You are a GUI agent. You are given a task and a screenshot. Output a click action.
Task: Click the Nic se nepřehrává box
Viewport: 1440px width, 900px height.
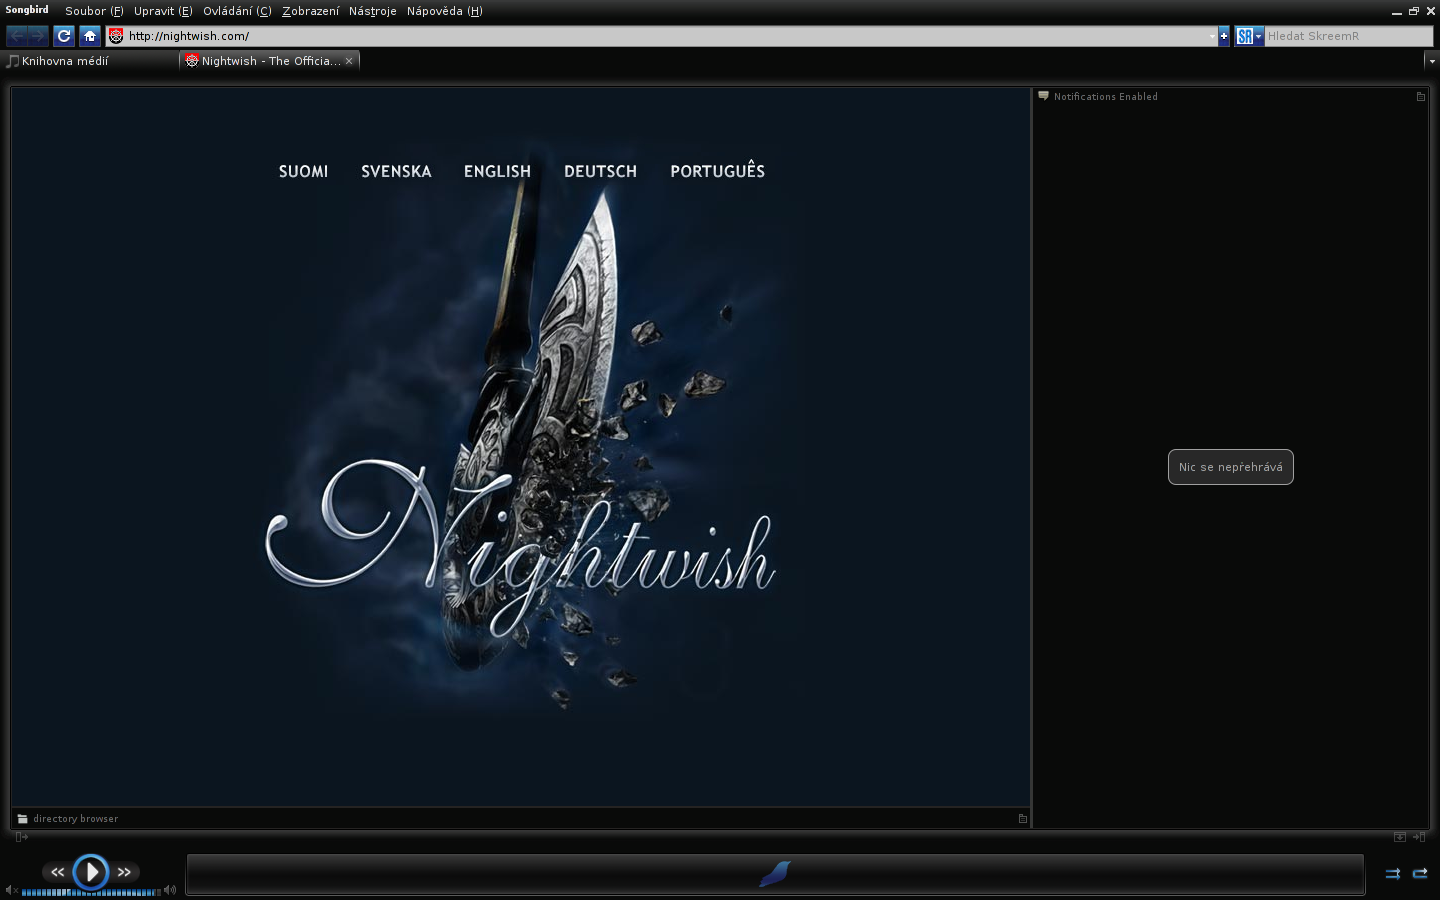coord(1230,467)
